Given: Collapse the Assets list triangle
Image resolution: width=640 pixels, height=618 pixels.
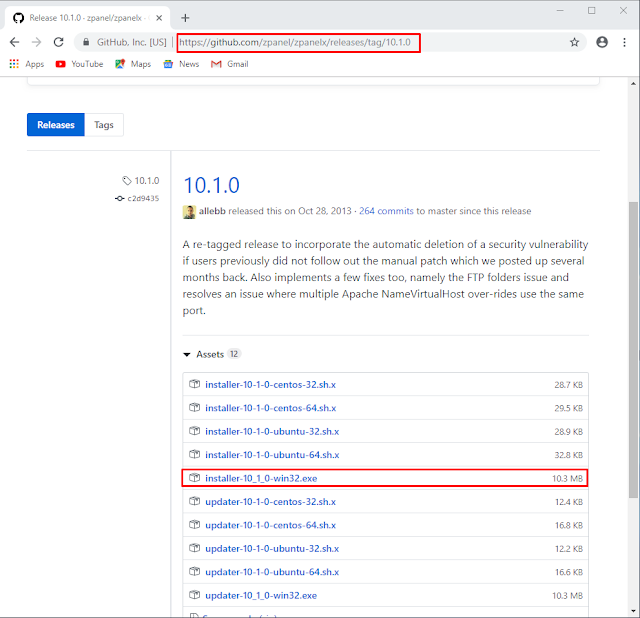Looking at the screenshot, I should coord(187,354).
